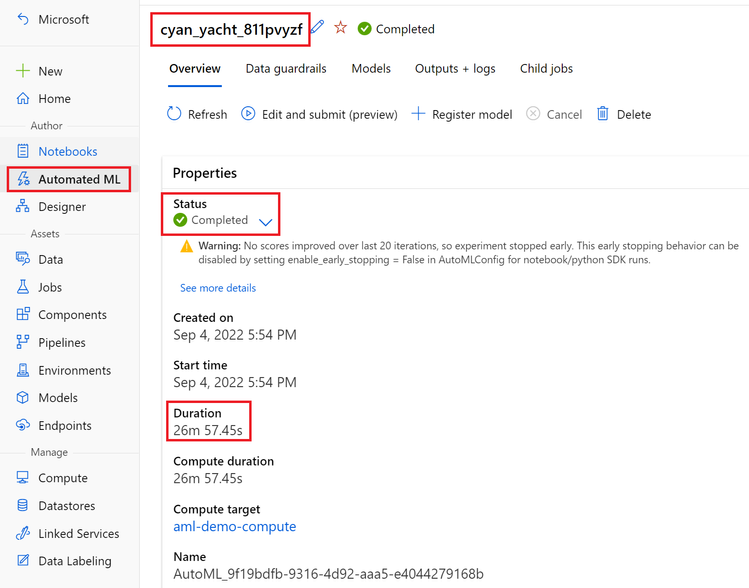Image resolution: width=749 pixels, height=588 pixels.
Task: Click the back arrow next to Microsoft
Action: [23, 19]
